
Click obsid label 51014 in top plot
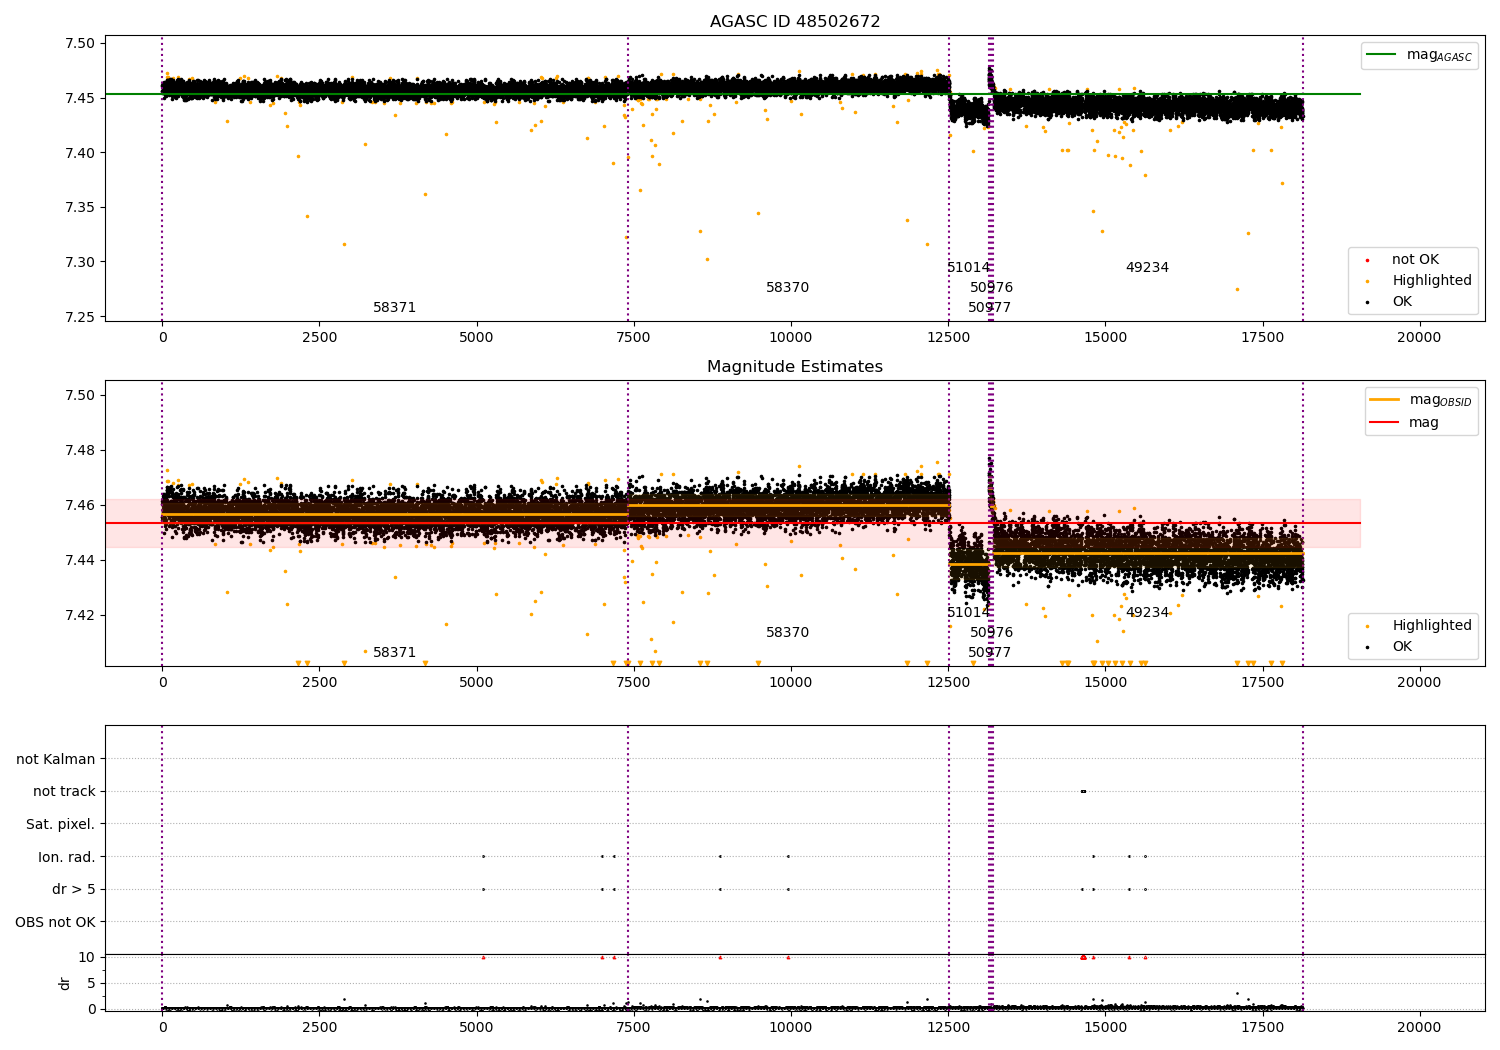click(968, 268)
